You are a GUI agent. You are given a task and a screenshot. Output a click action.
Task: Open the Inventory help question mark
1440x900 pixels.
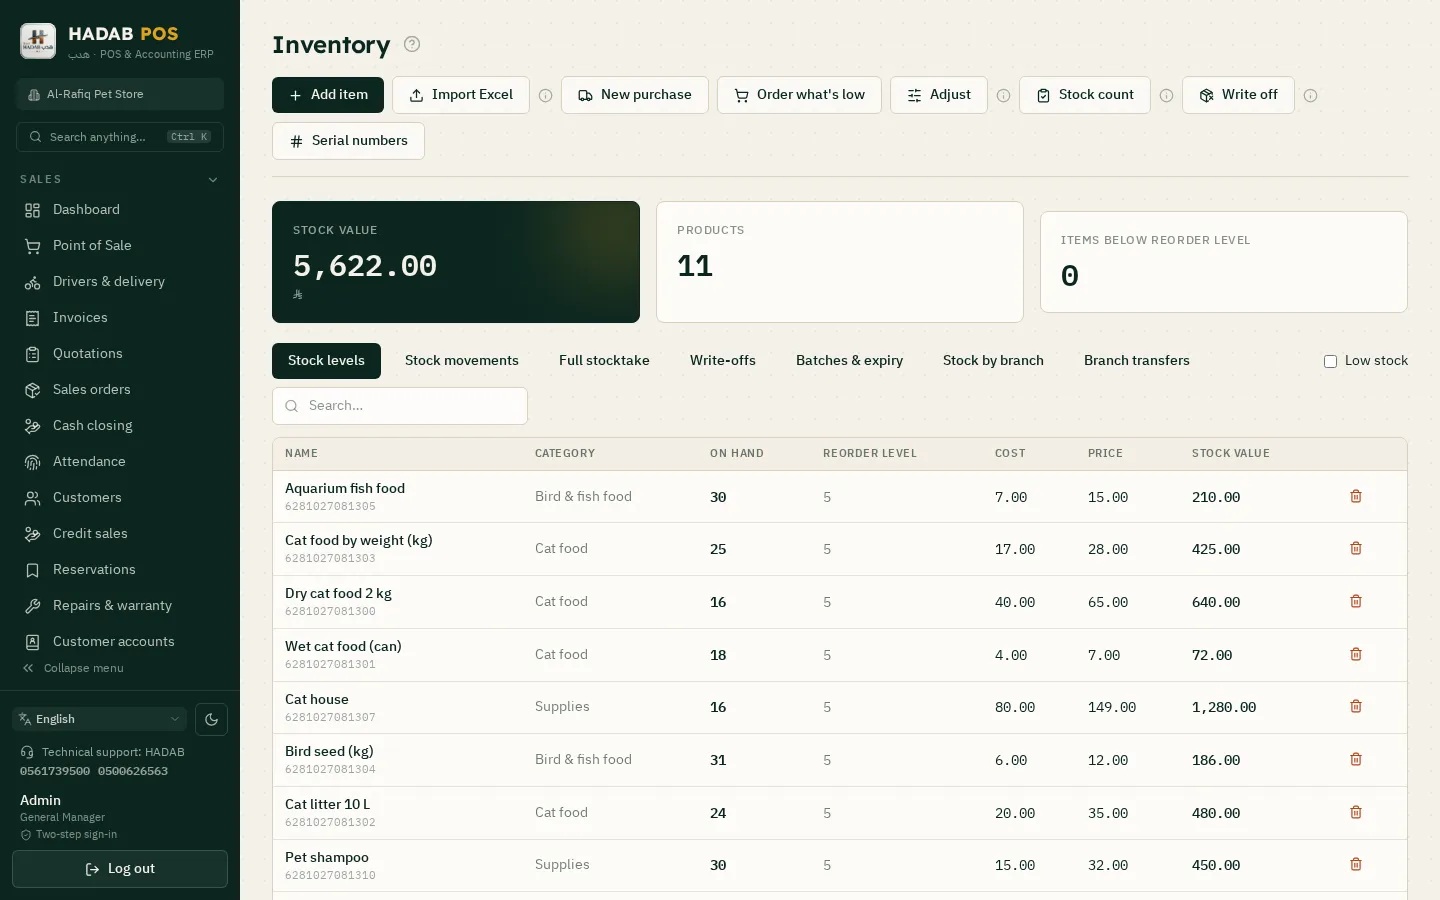[x=412, y=44]
